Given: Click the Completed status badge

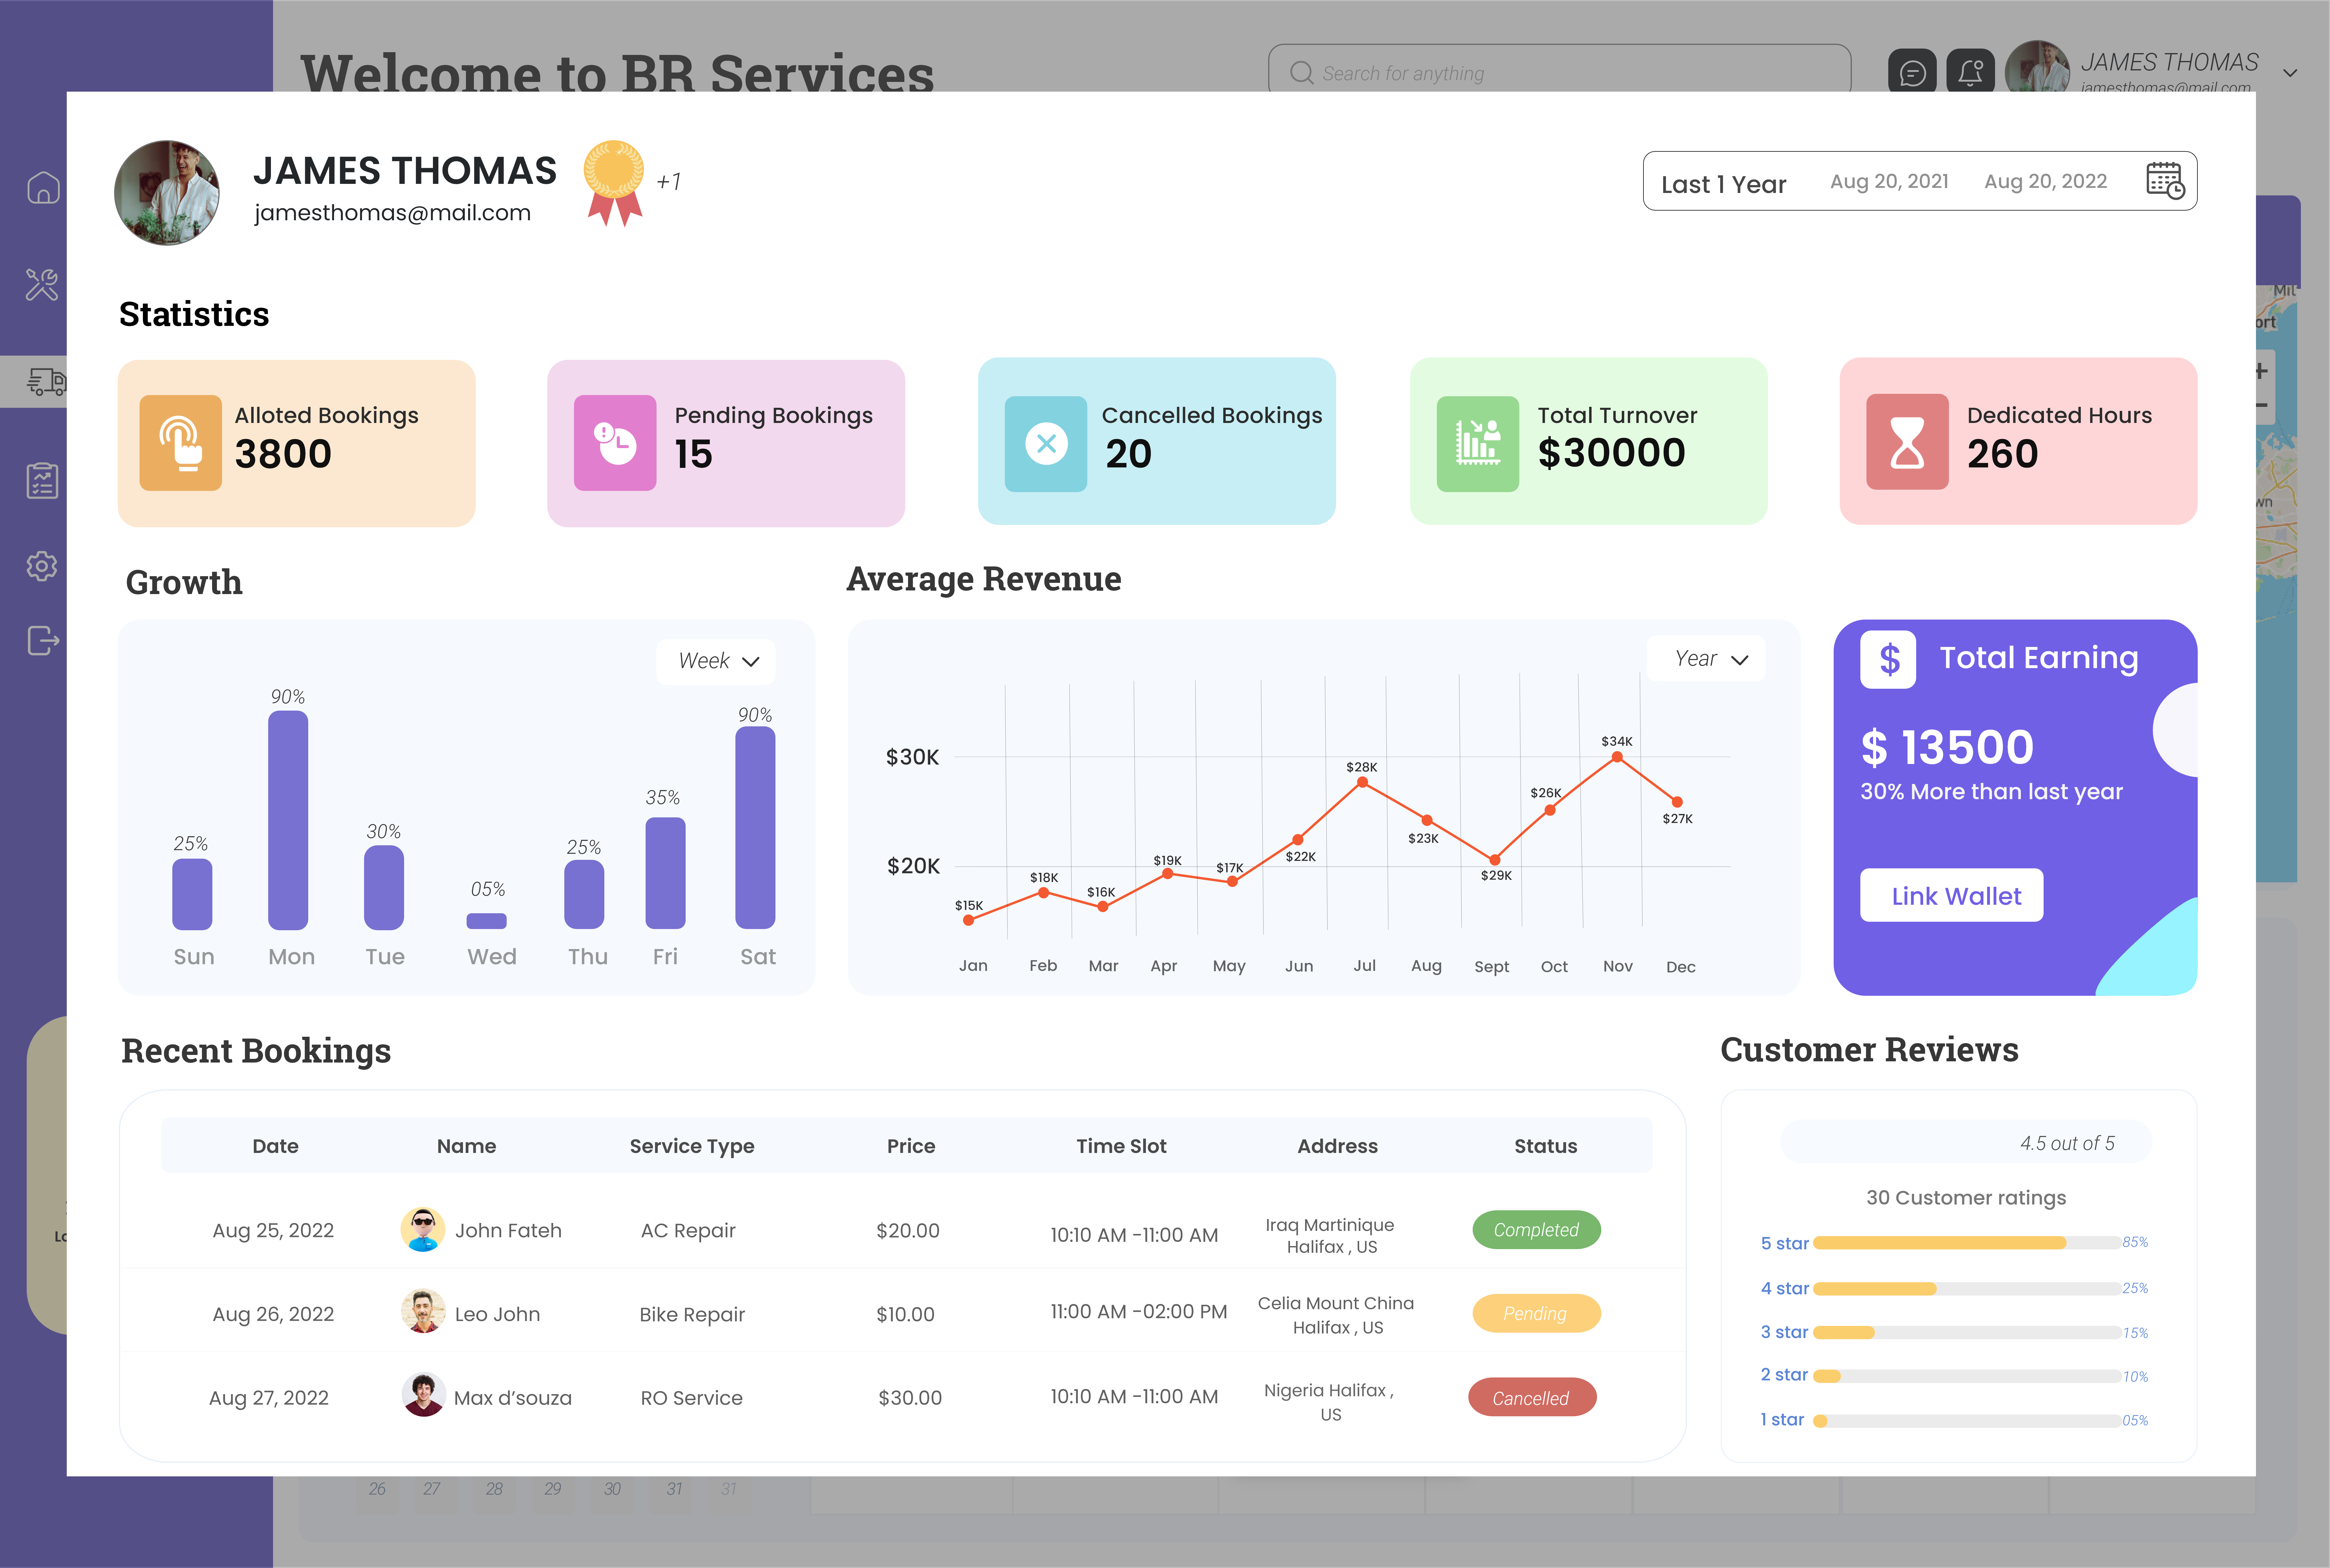Looking at the screenshot, I should [1537, 1230].
